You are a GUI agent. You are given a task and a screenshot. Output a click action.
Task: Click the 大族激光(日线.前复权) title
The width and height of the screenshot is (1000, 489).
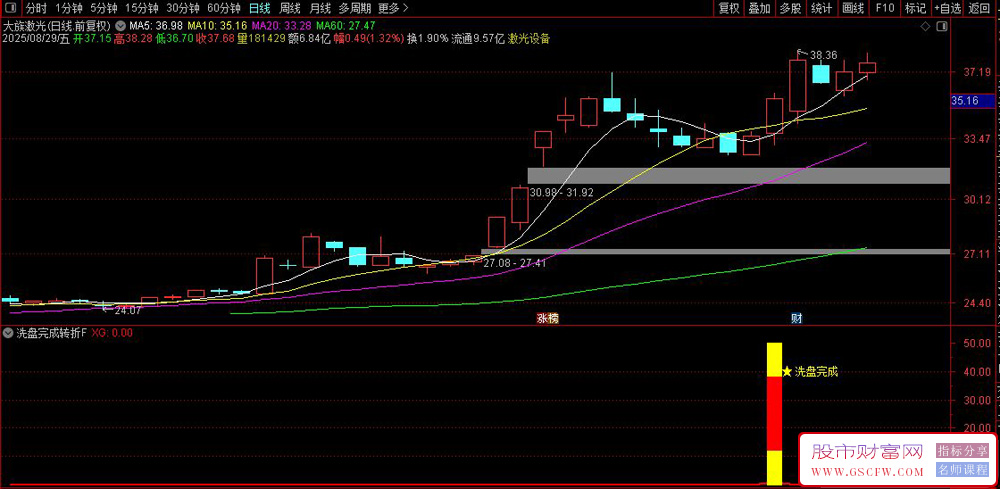click(56, 26)
